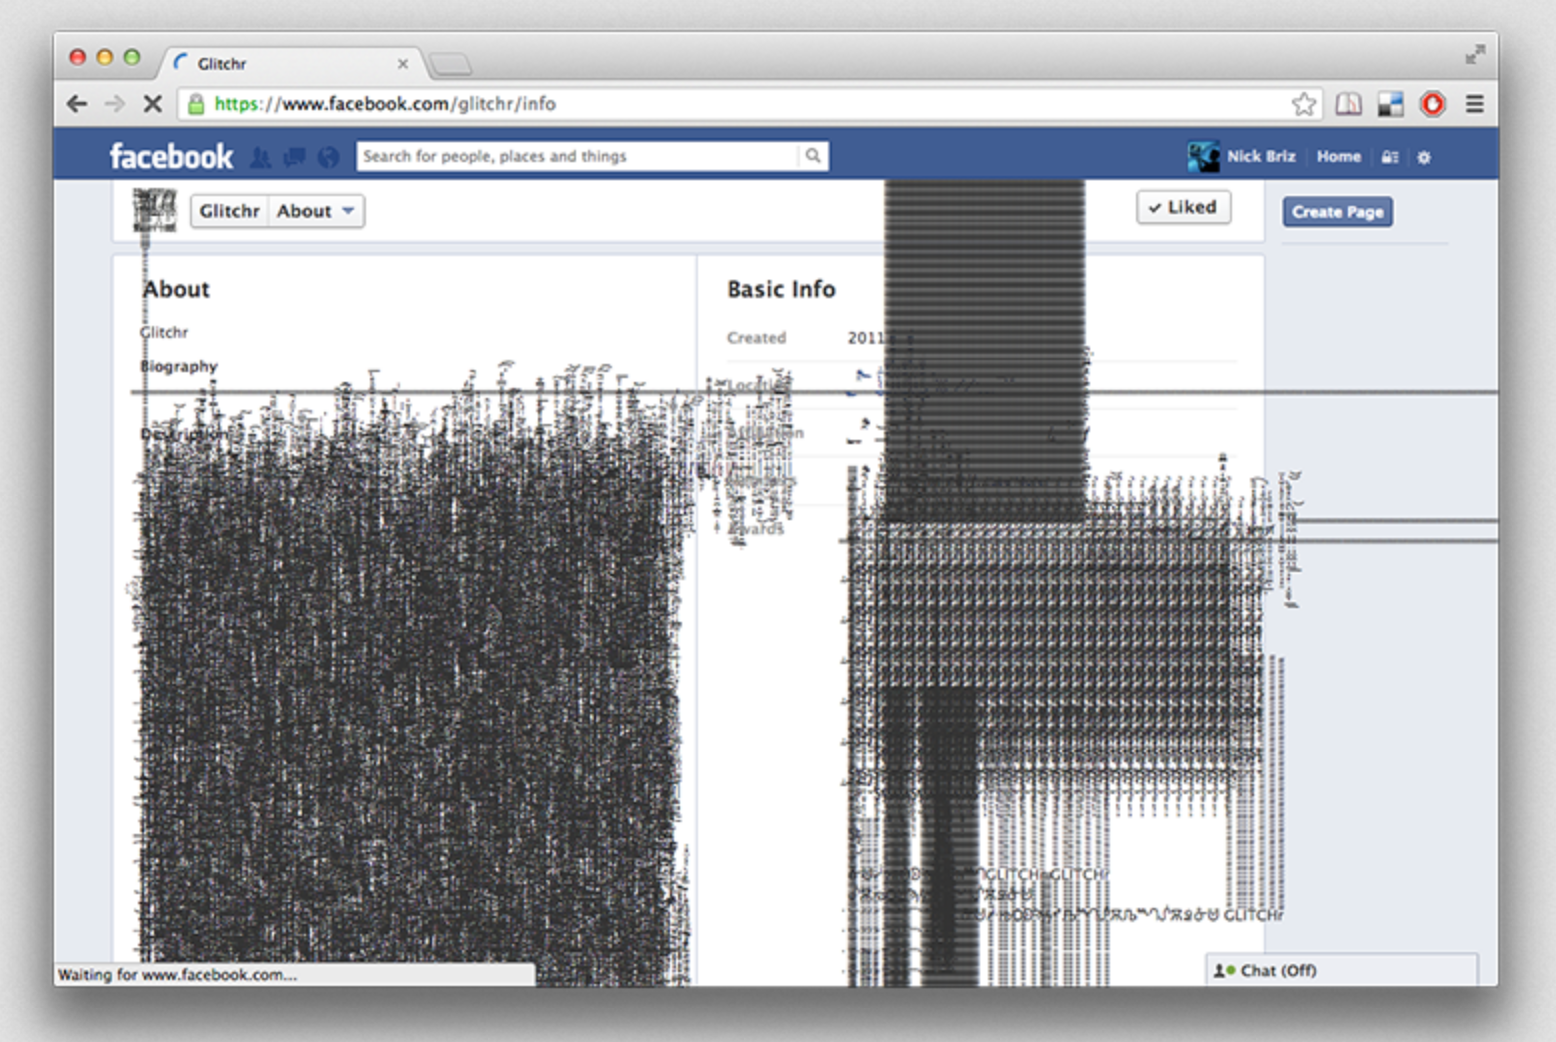
Task: Go back to the previous page
Action: [x=77, y=104]
